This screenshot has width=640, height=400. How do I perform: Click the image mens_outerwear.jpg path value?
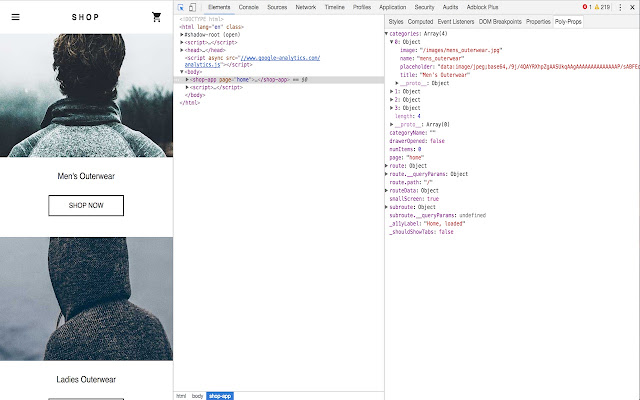pyautogui.click(x=461, y=50)
